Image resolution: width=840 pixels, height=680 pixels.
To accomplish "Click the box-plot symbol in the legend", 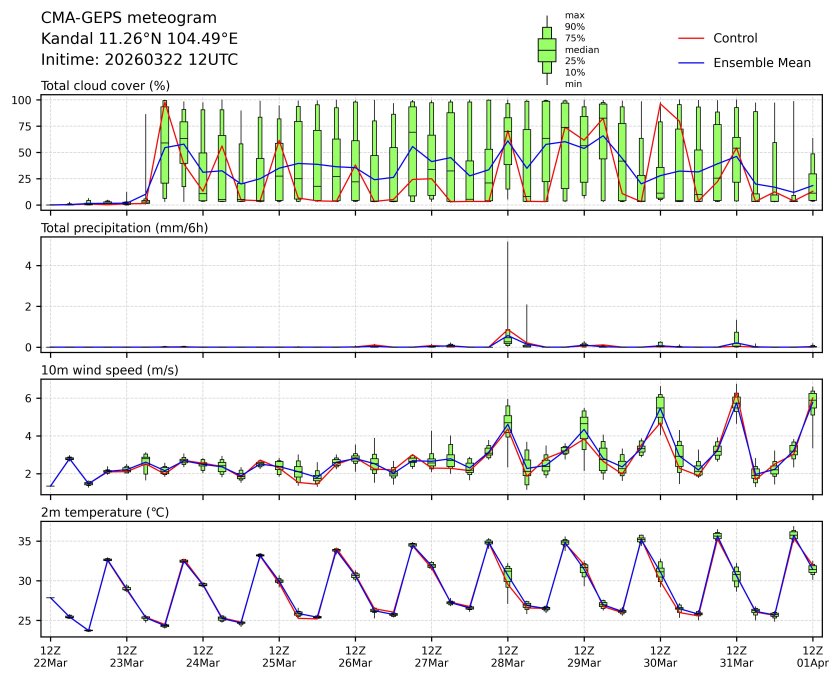I will tap(546, 49).
